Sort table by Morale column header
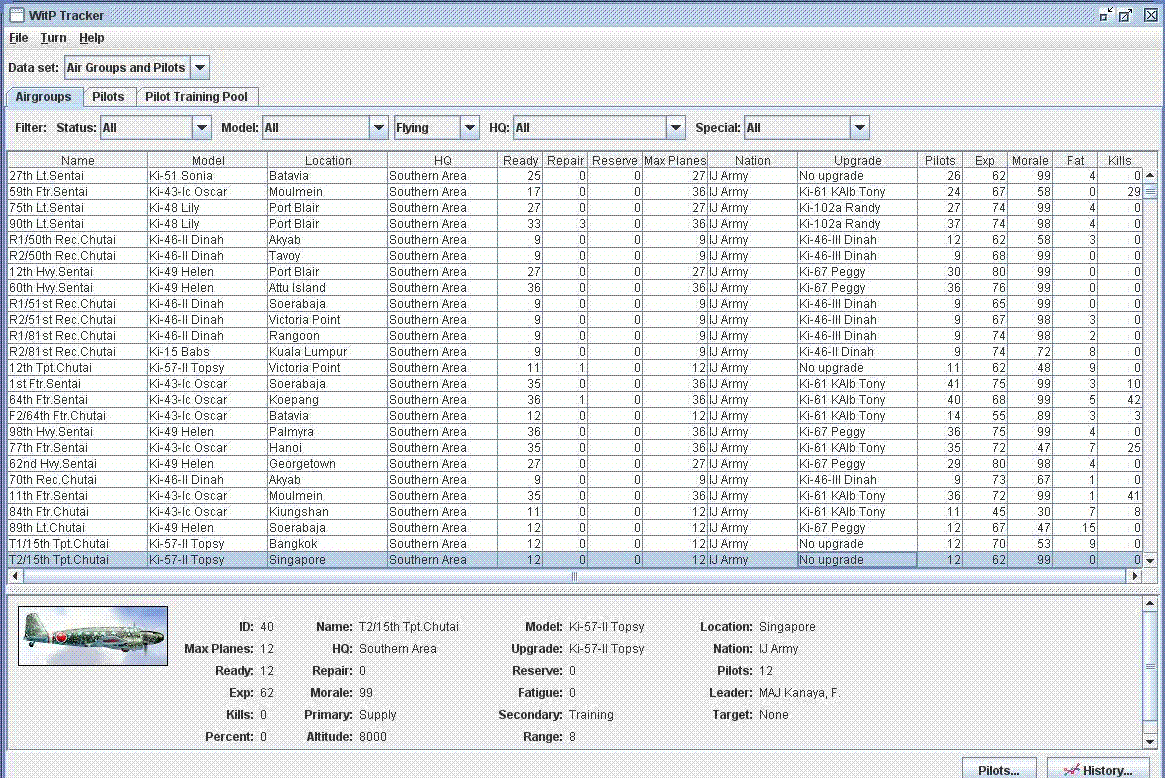The height and width of the screenshot is (778, 1165). (1030, 160)
